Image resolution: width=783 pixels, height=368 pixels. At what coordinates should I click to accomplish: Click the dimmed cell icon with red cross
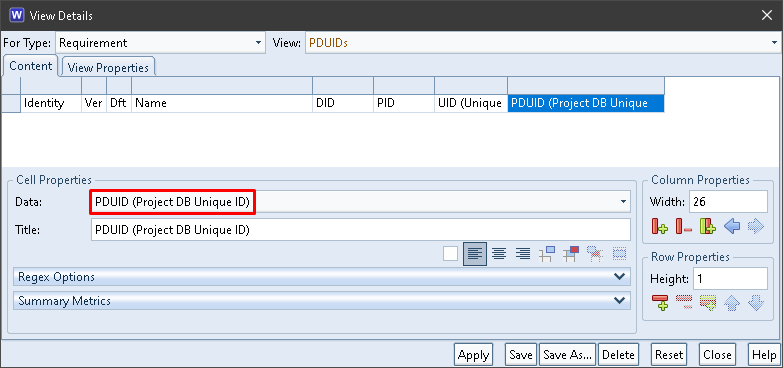click(595, 254)
